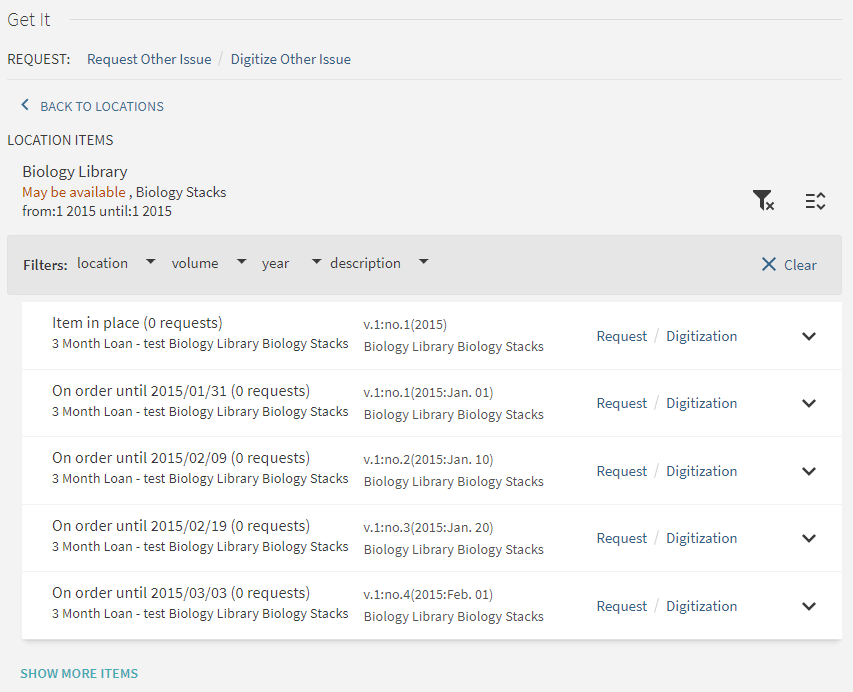Click 'On order until 2015/01/31' text
853x692 pixels.
tap(139, 391)
